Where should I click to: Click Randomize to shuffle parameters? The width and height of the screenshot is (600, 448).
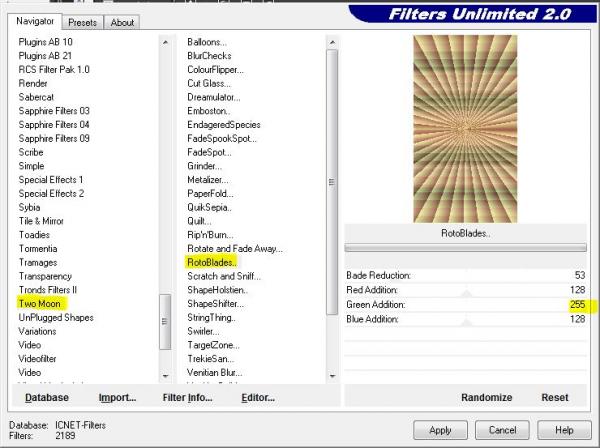tap(486, 397)
